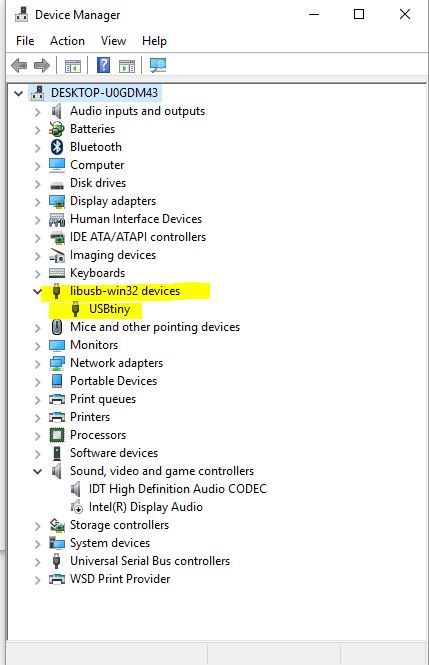
Task: Click the show/hide console tree toolbar icon
Action: (x=73, y=66)
